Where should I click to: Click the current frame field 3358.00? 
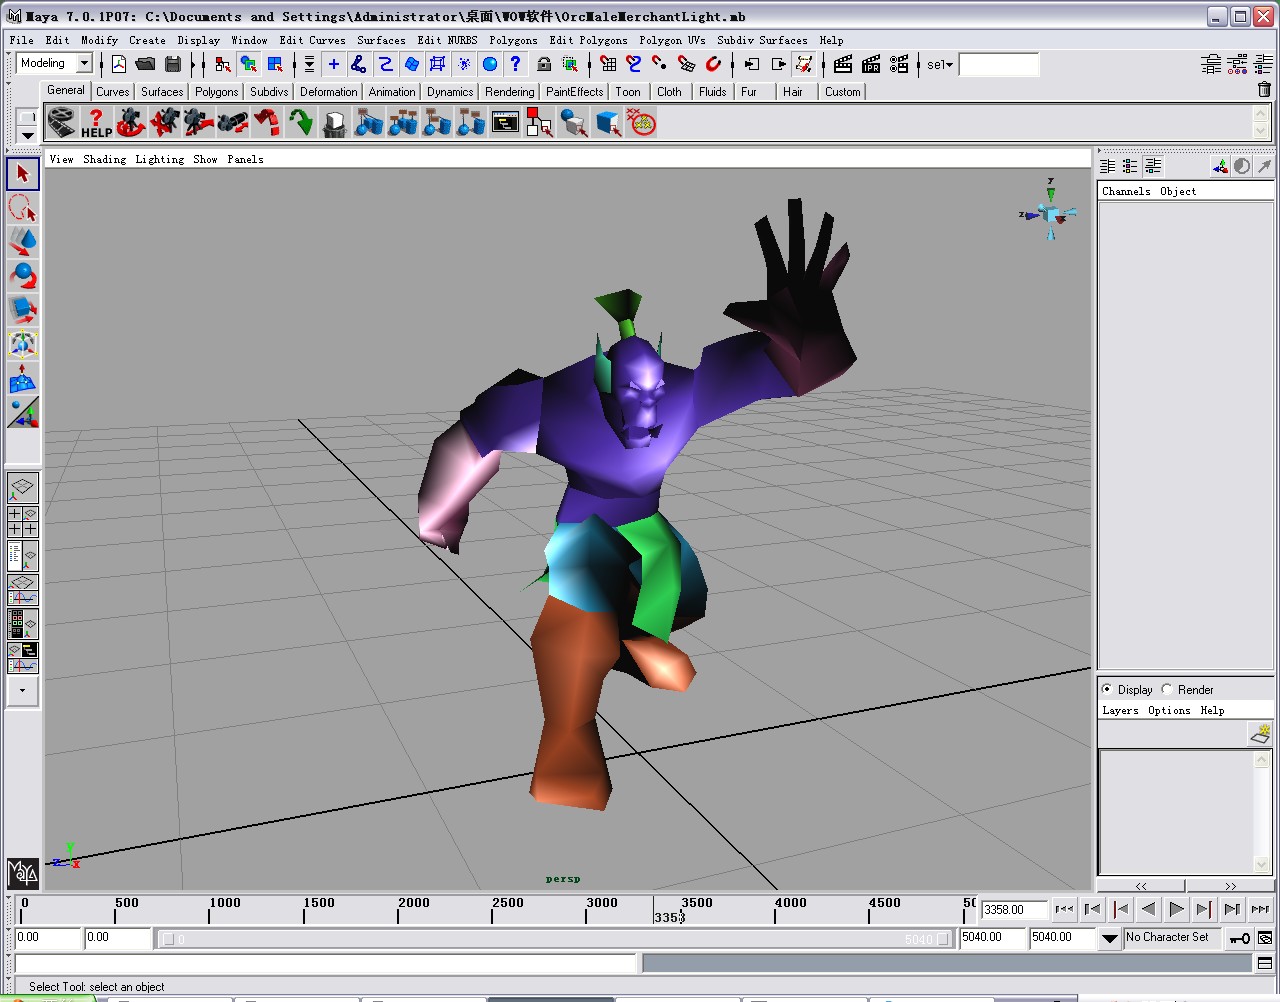1013,909
